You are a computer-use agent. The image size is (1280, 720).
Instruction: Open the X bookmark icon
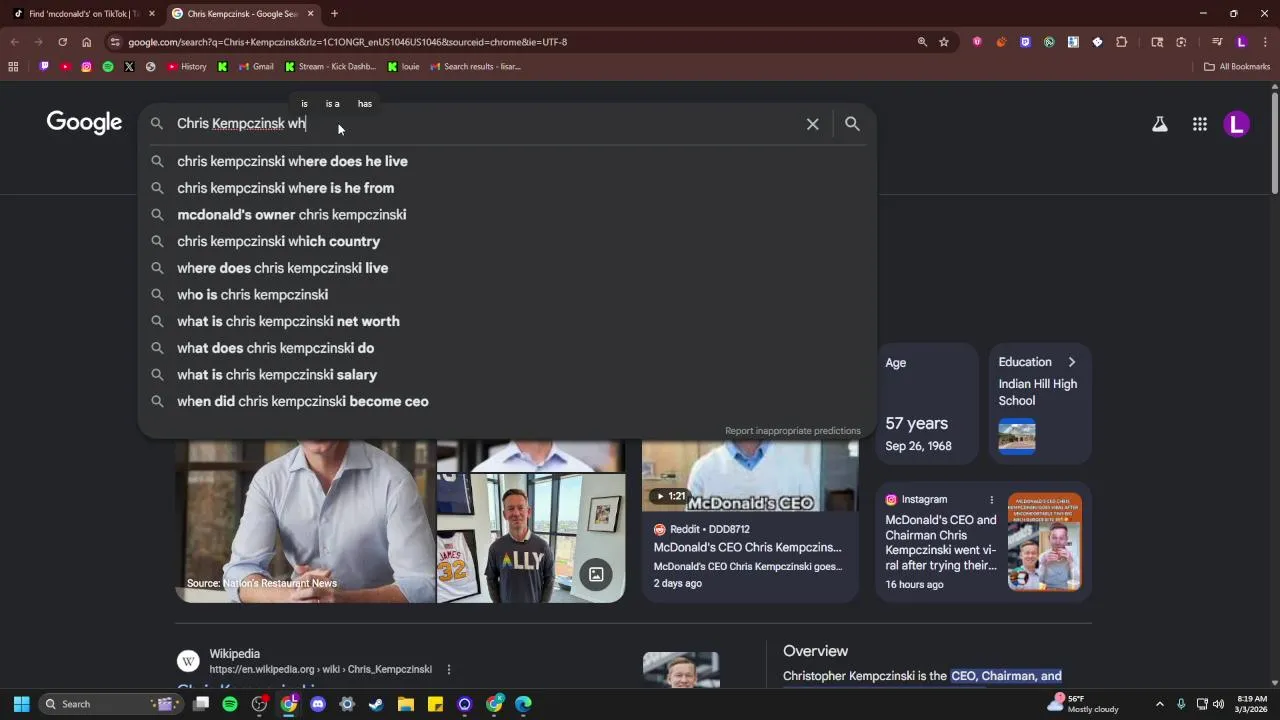click(x=129, y=67)
